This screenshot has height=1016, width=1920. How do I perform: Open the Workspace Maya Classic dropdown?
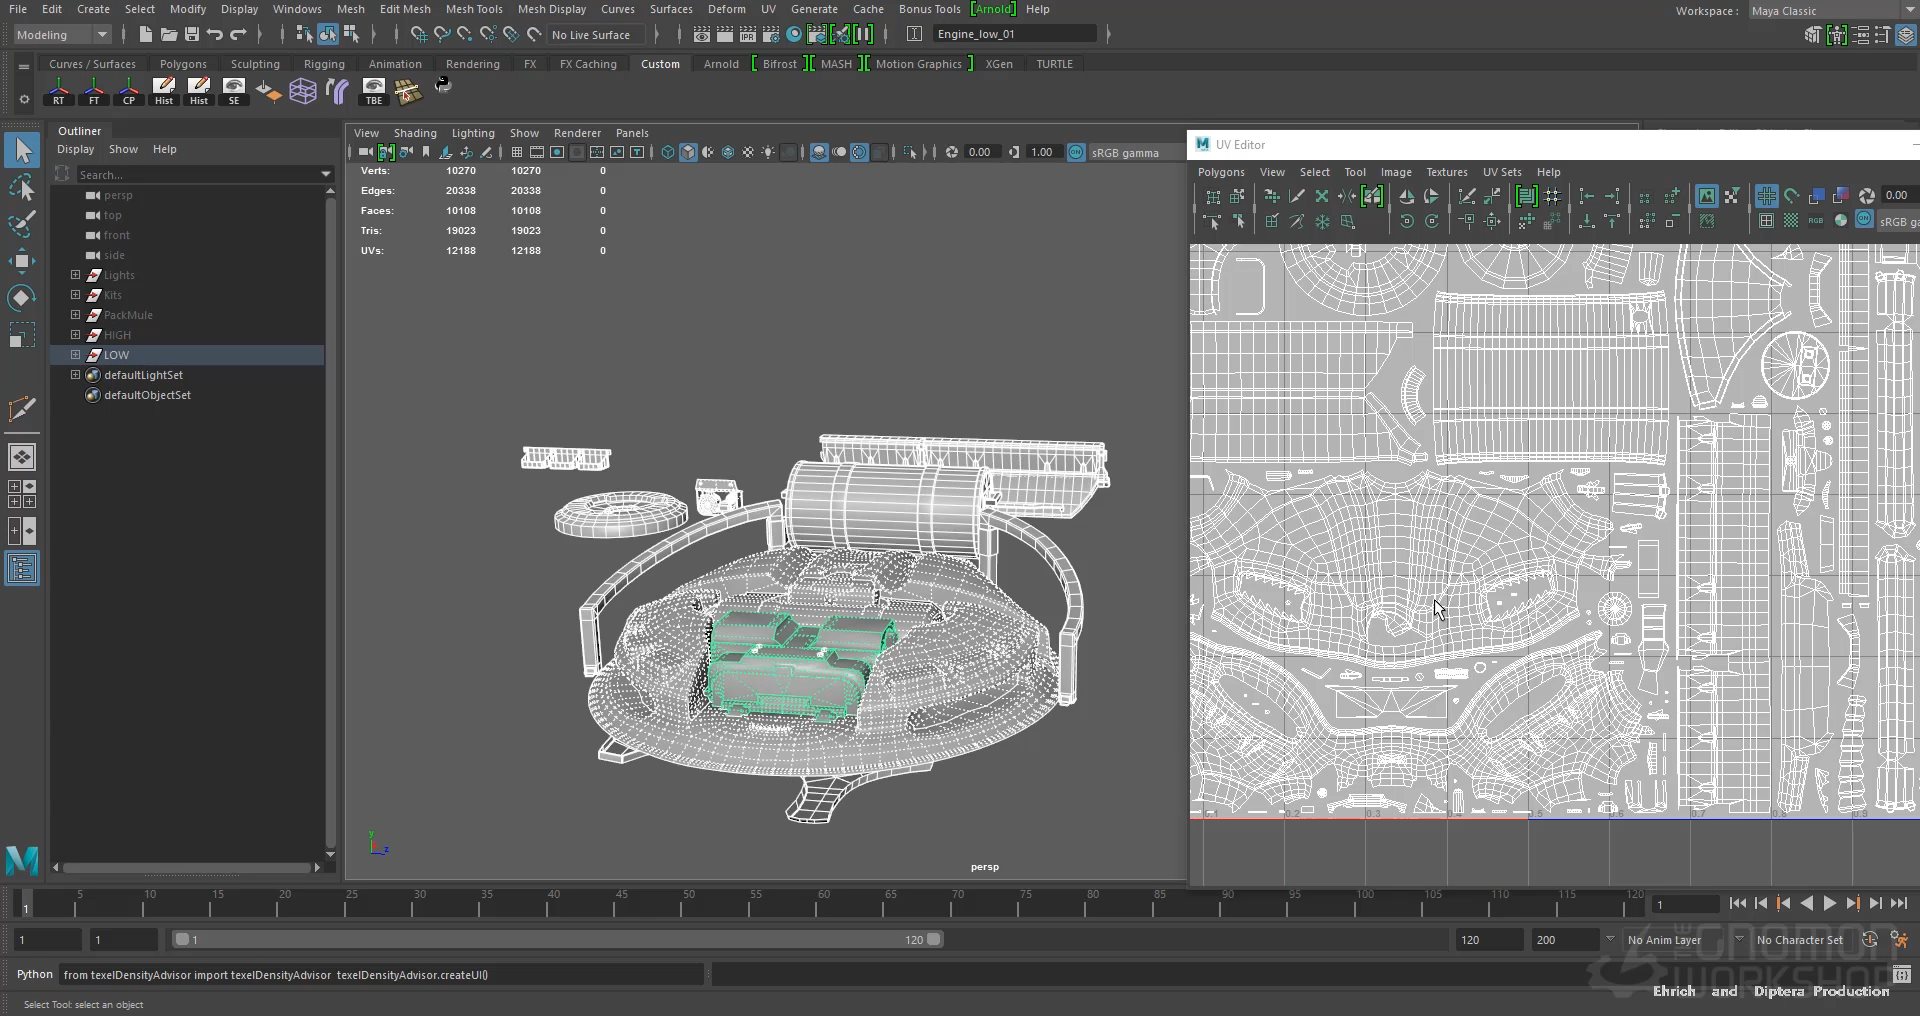(1832, 11)
